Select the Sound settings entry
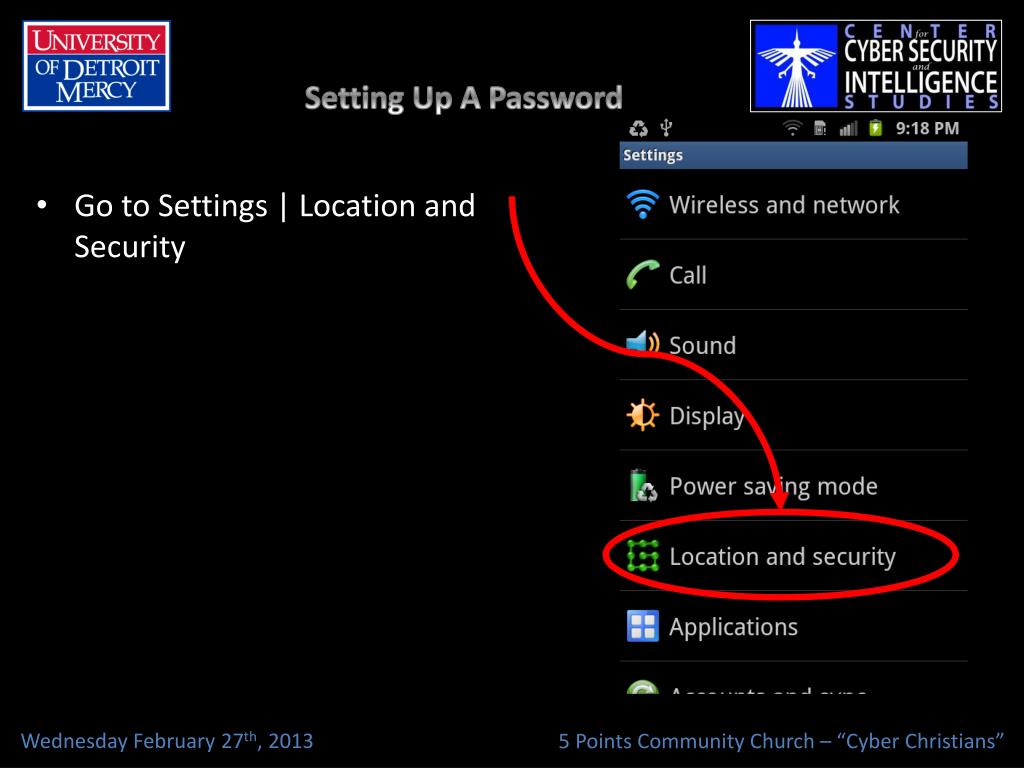1024x768 pixels. [793, 345]
